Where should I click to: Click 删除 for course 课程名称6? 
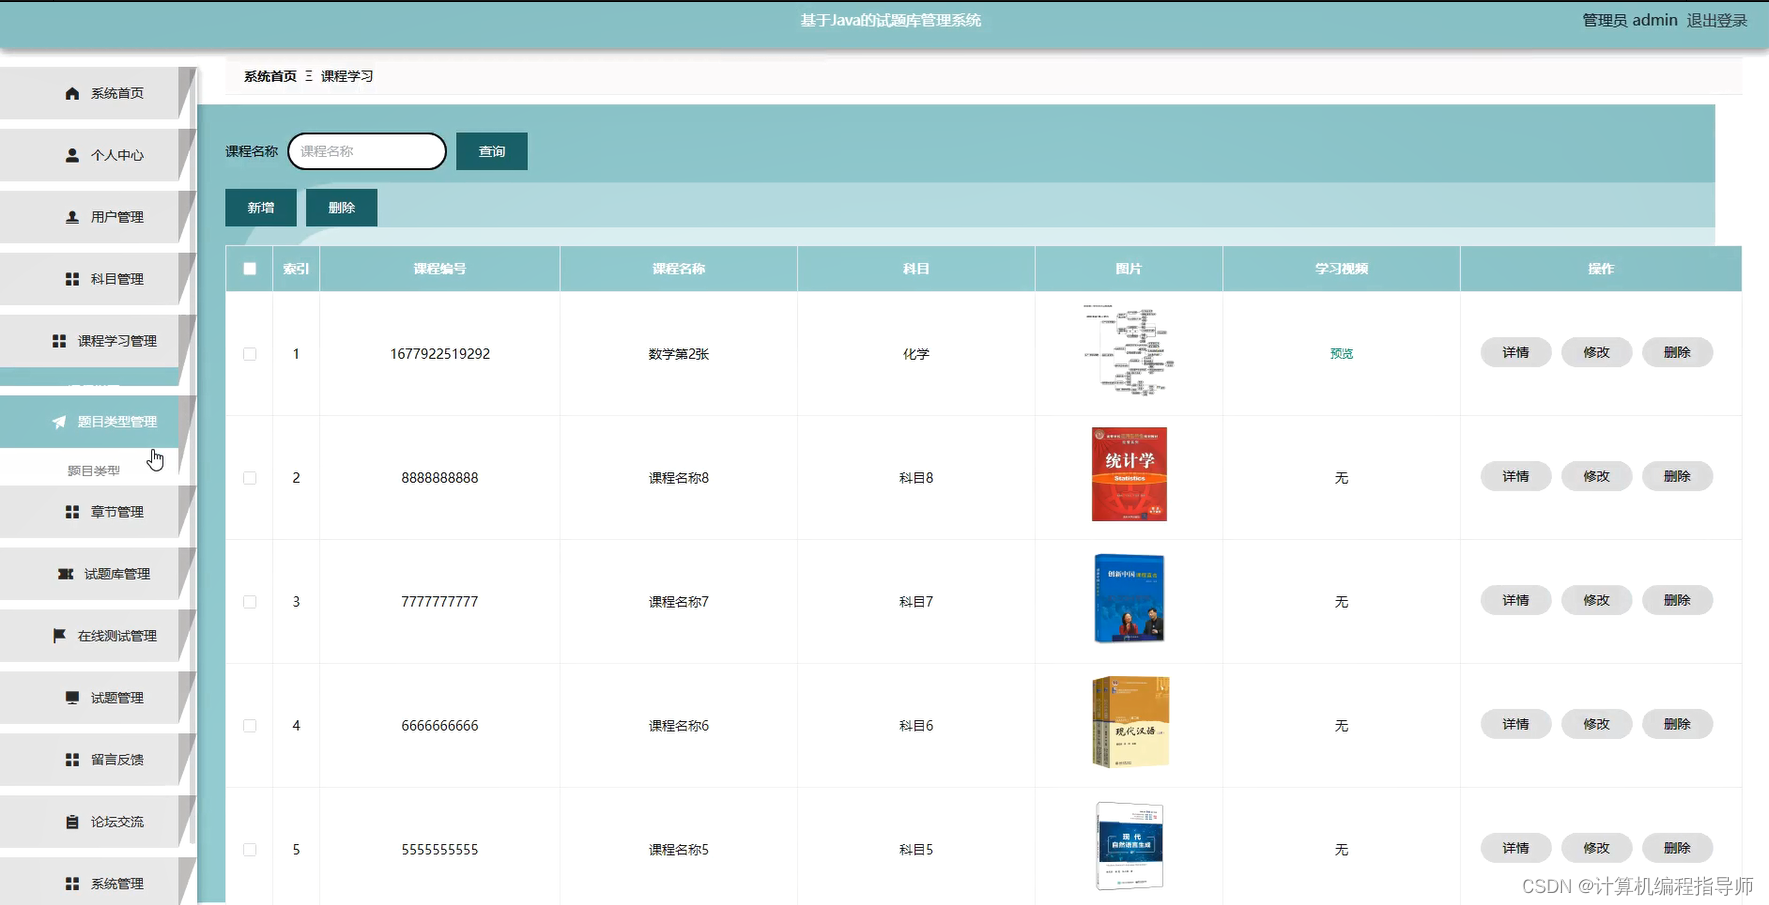click(x=1677, y=724)
